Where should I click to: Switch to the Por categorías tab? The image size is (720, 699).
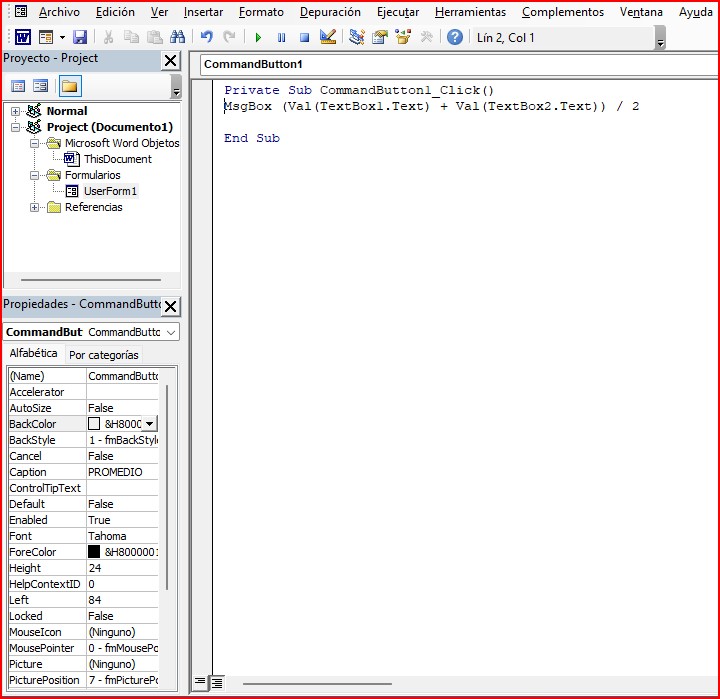pos(104,355)
